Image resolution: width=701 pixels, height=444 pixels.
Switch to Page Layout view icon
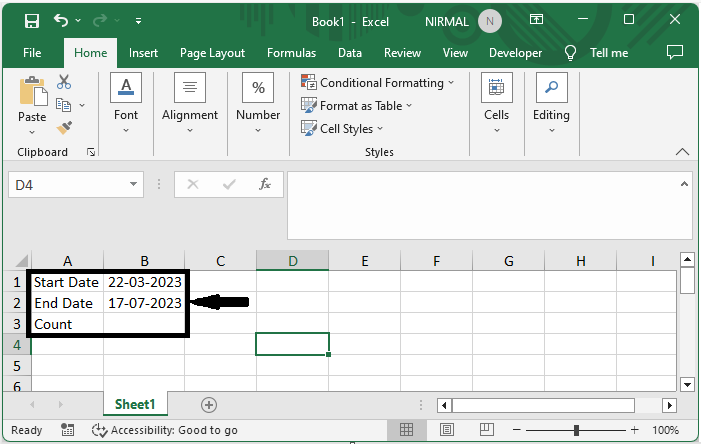(x=447, y=430)
